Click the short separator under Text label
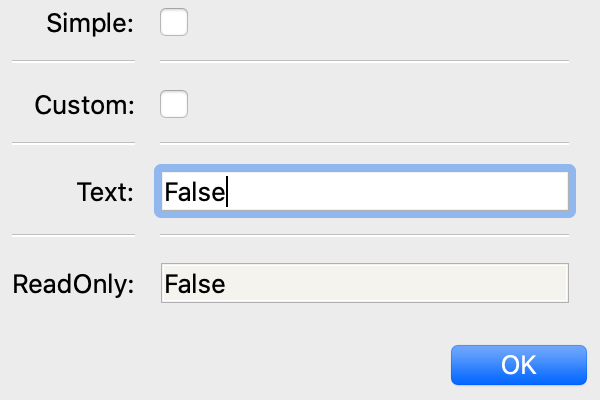This screenshot has height=400, width=600. [x=72, y=235]
